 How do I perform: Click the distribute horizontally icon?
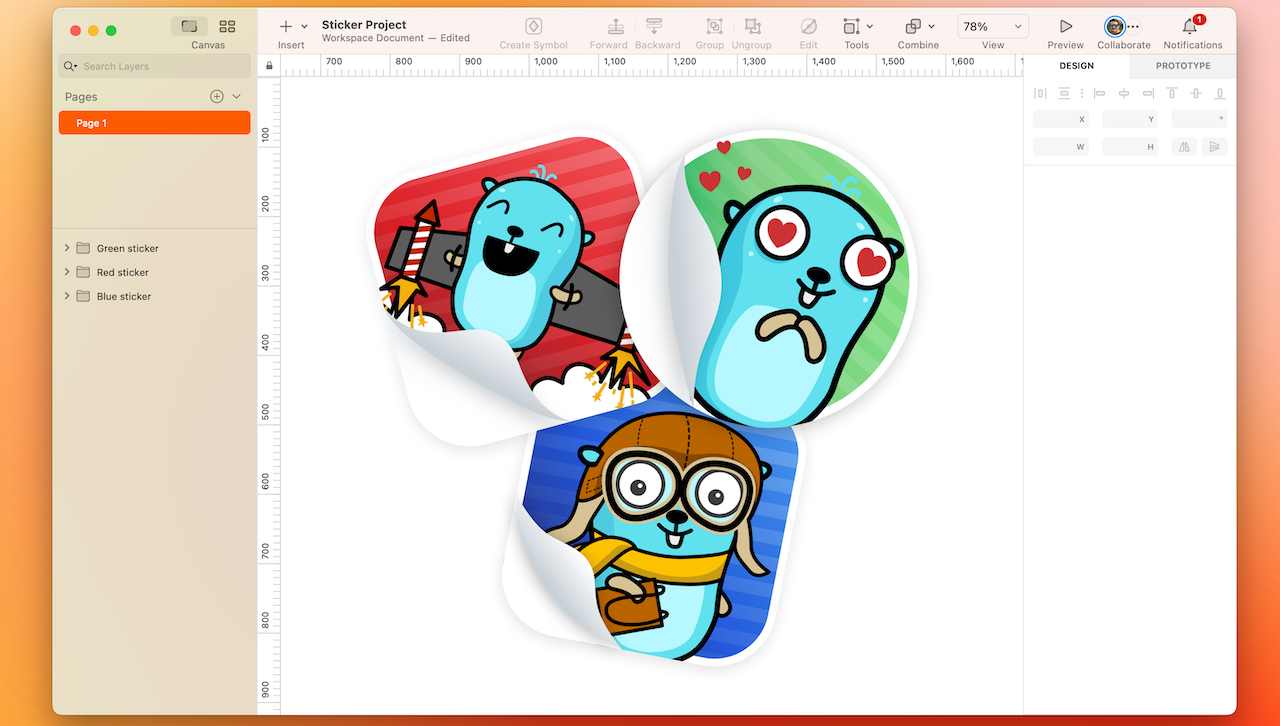[1040, 93]
